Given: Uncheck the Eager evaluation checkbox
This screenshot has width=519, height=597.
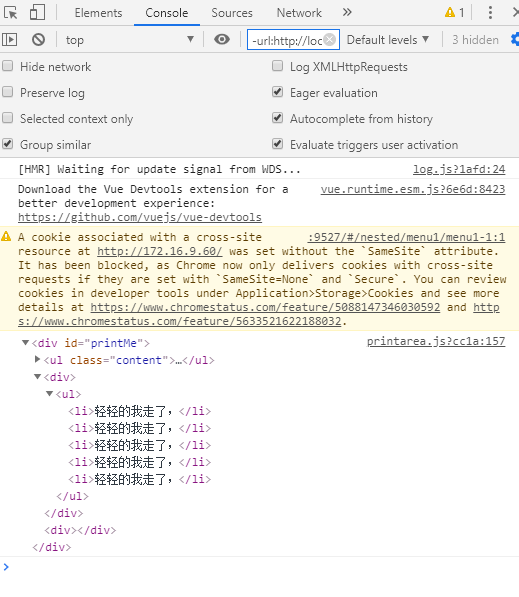Looking at the screenshot, I should (278, 92).
